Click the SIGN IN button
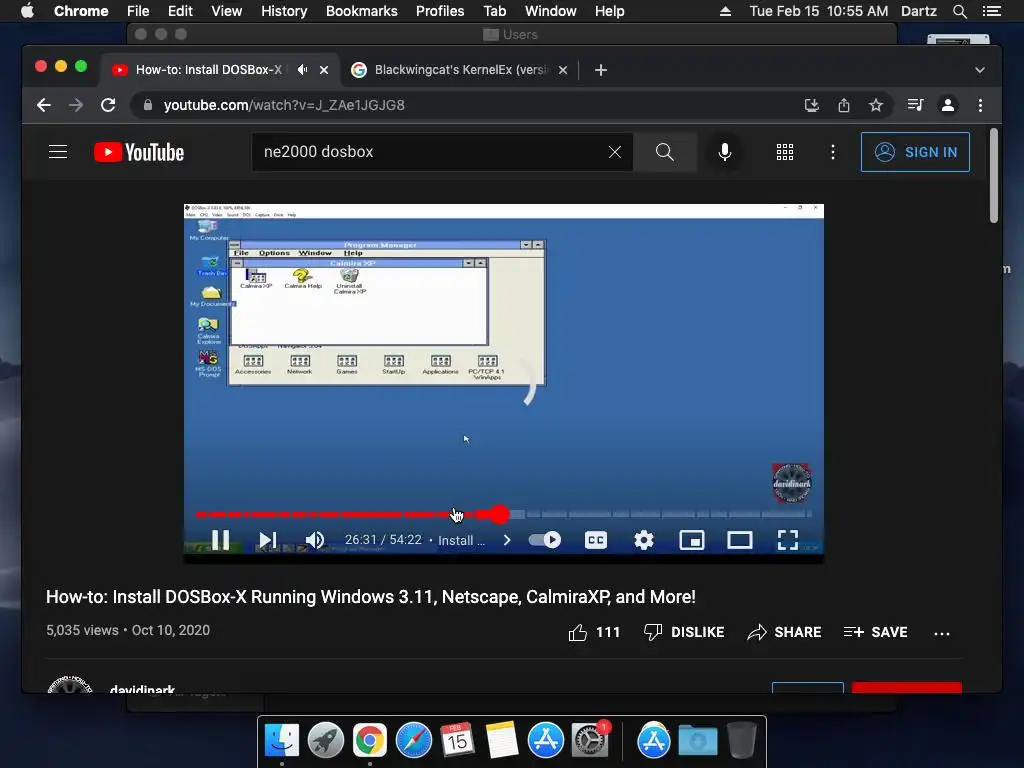 click(915, 152)
